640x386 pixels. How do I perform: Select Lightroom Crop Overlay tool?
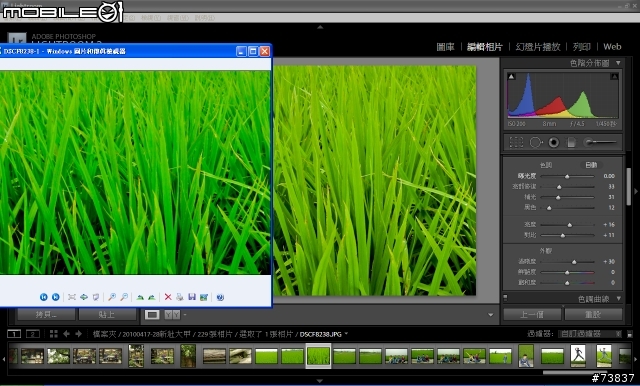click(516, 142)
